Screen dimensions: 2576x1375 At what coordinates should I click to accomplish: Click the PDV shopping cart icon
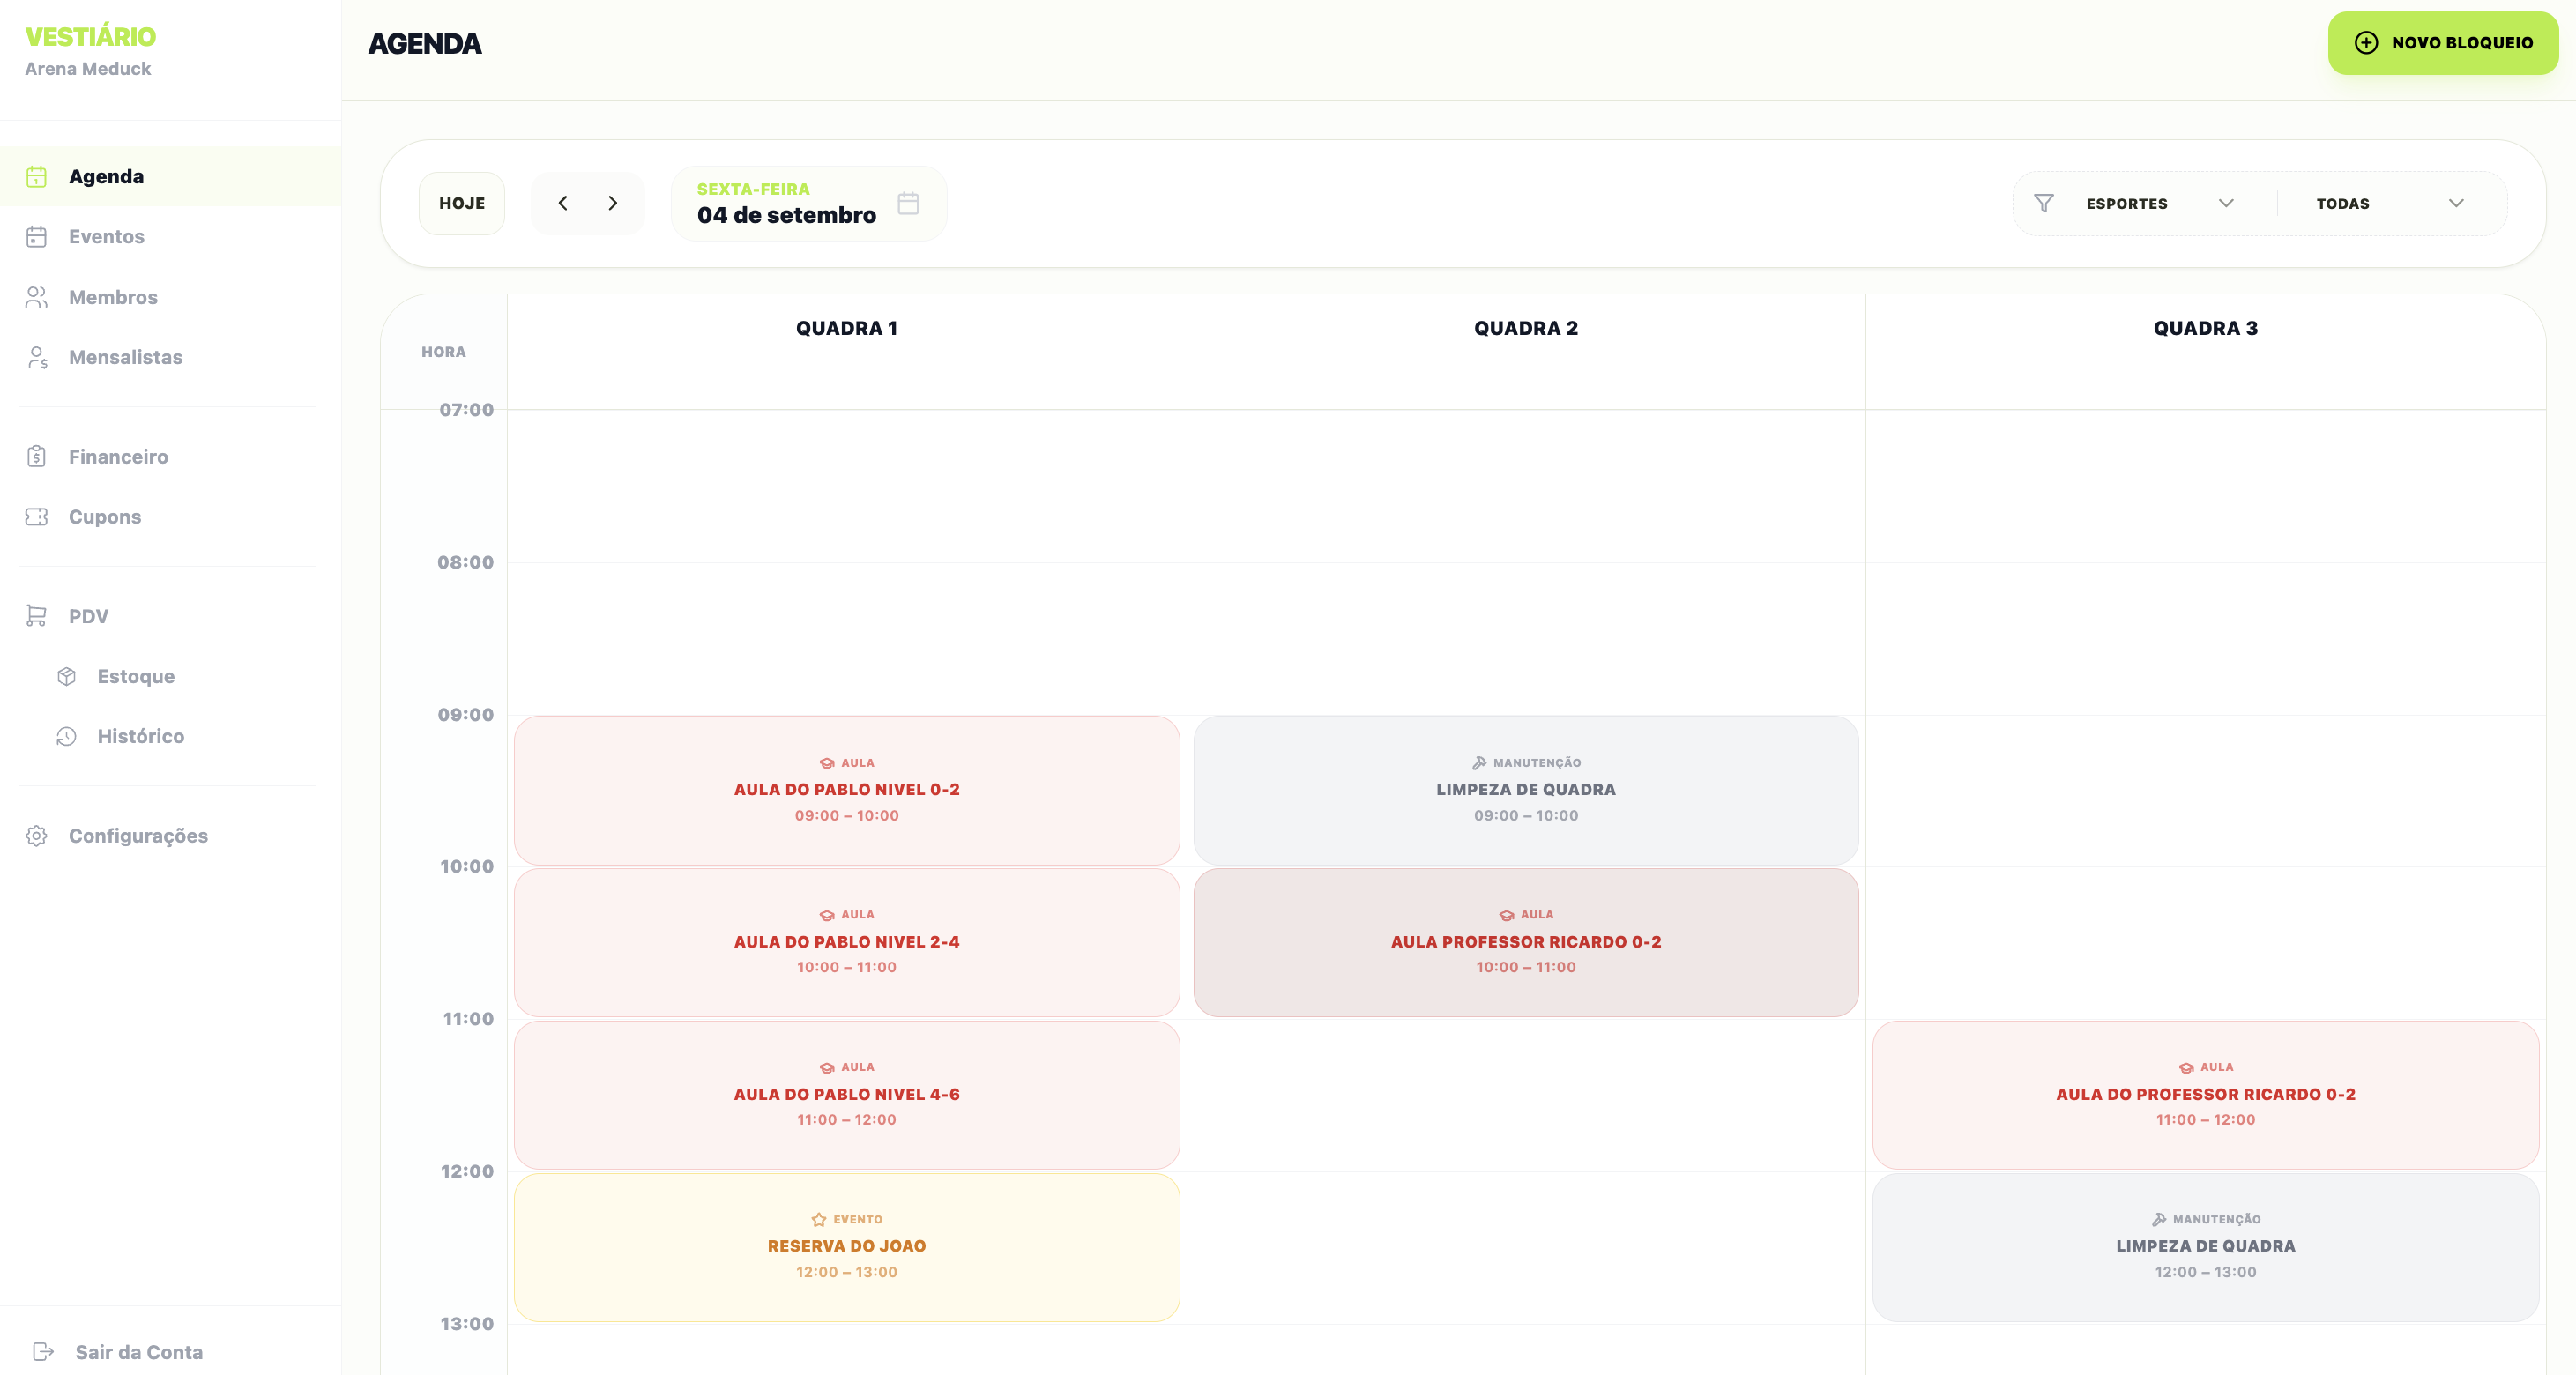pos(37,616)
